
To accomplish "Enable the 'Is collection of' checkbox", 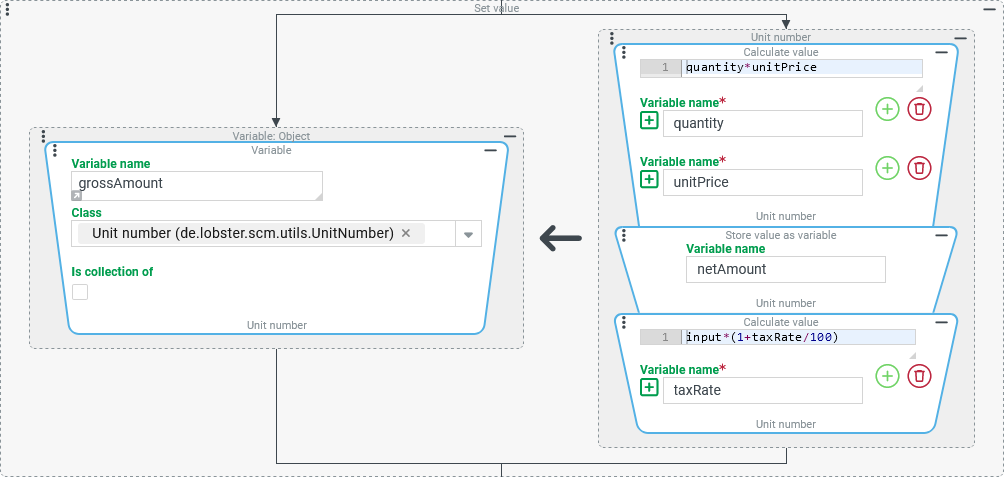I will coord(80,292).
